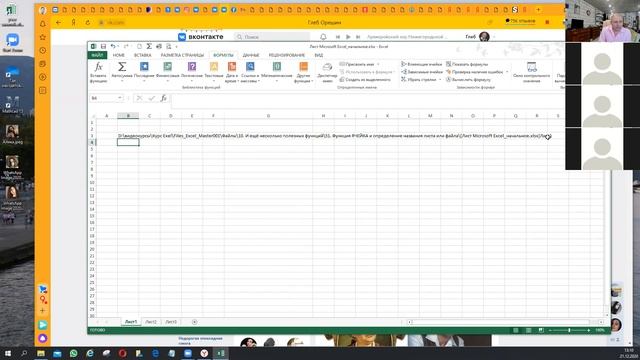
Task: Open the Date & Time functions icon
Action: [x=232, y=67]
